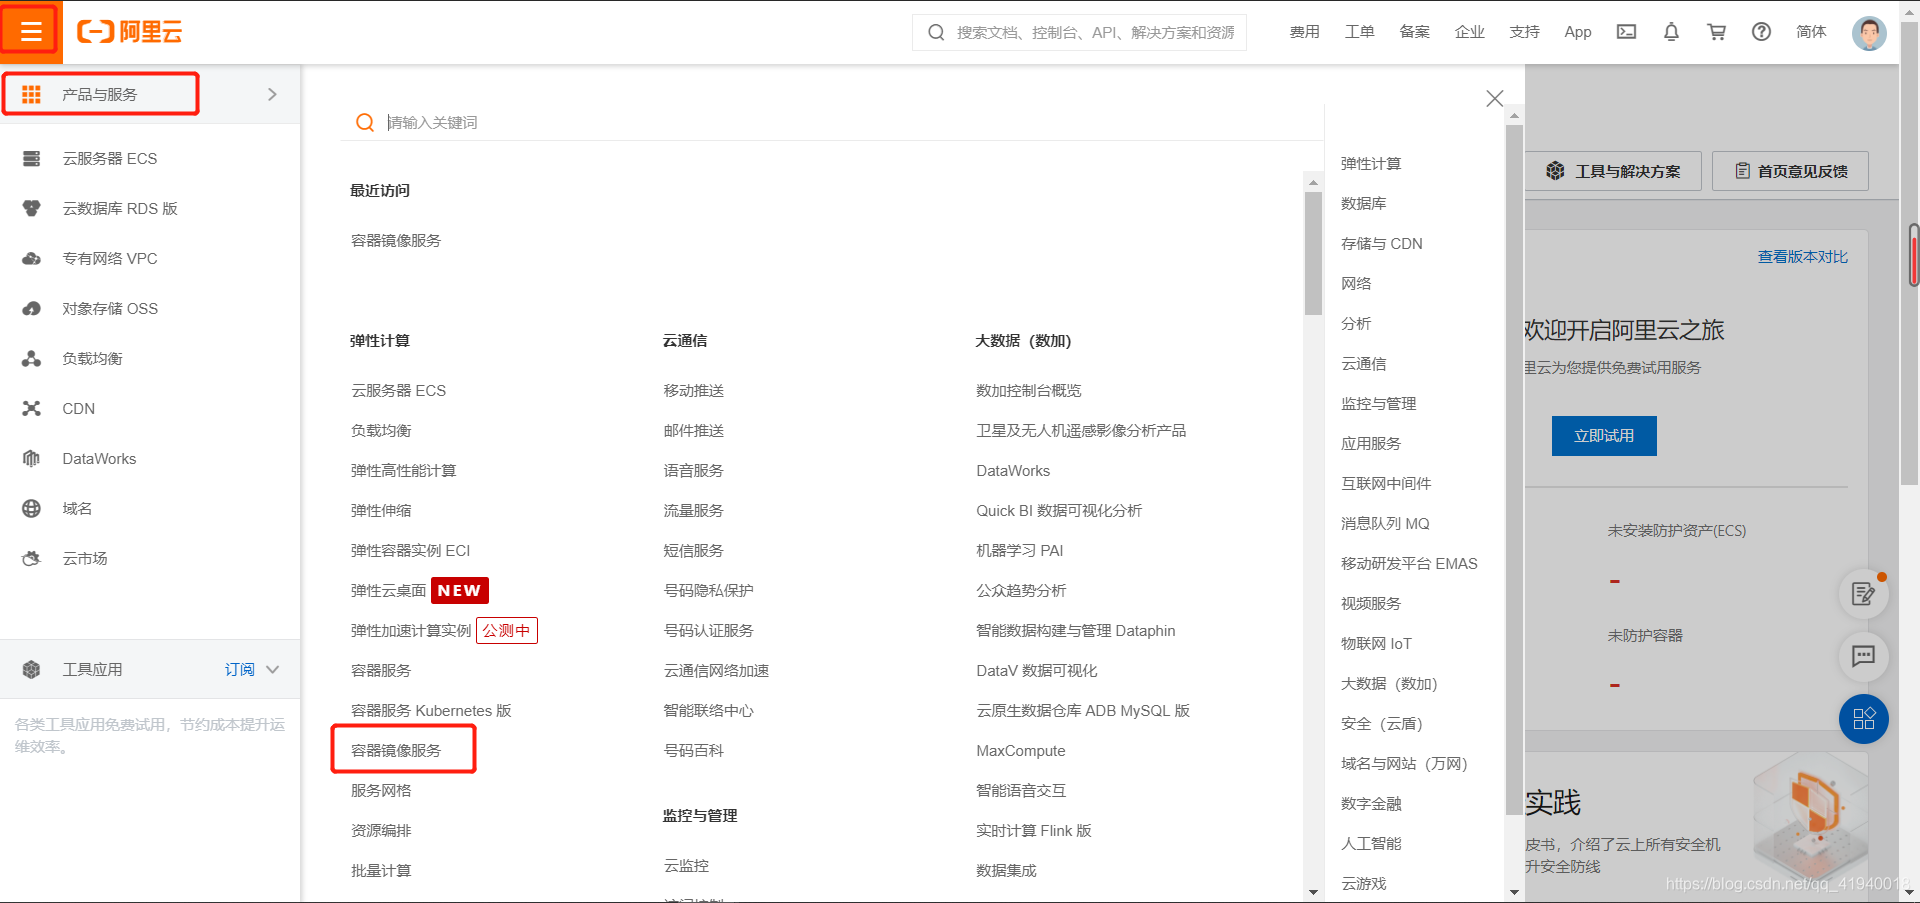
Task: Click the floating edit feedback icon
Action: coord(1863,594)
